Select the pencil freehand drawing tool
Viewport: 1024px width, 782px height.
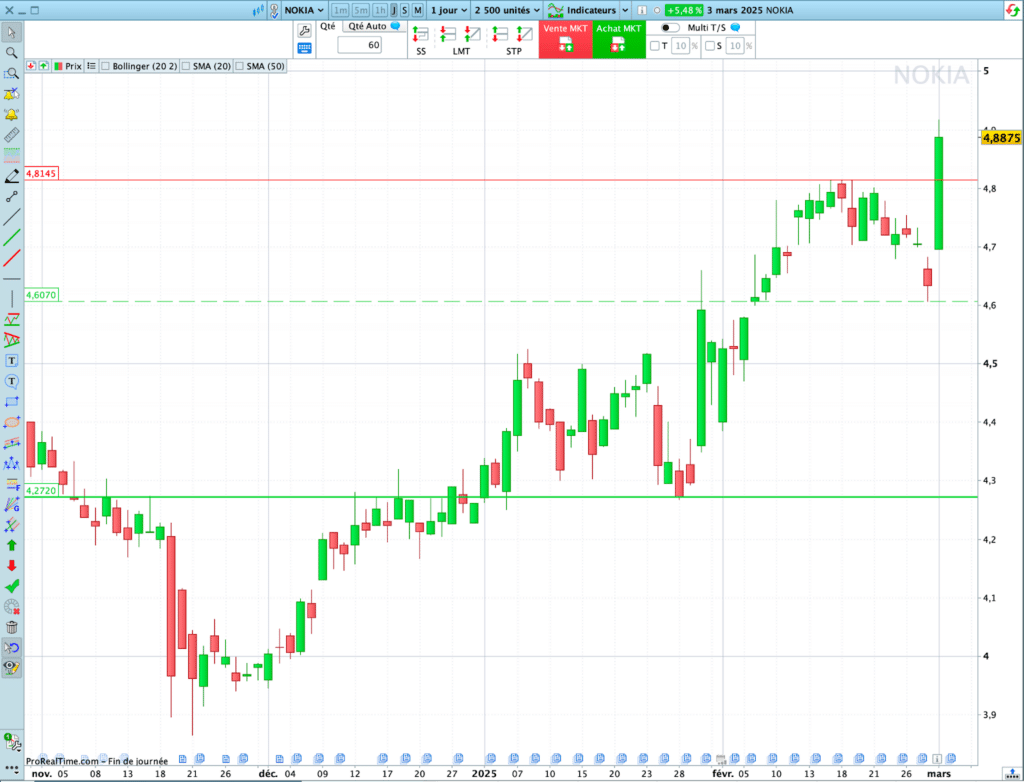point(12,176)
